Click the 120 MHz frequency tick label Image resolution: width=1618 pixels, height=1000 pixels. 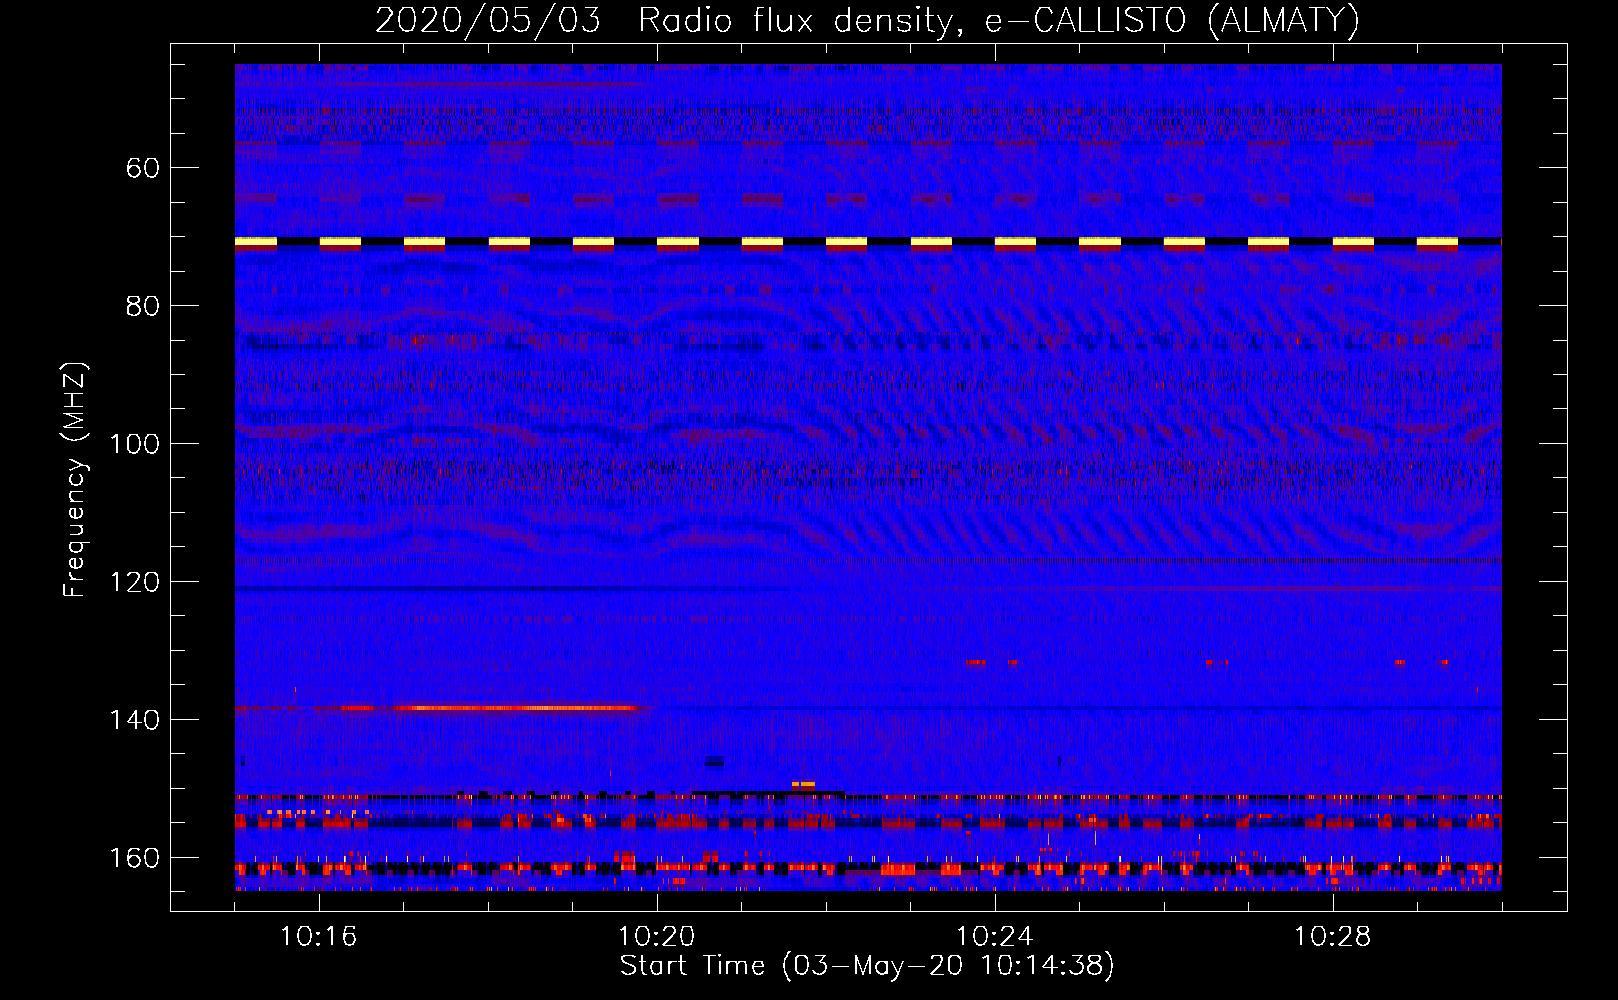point(134,582)
